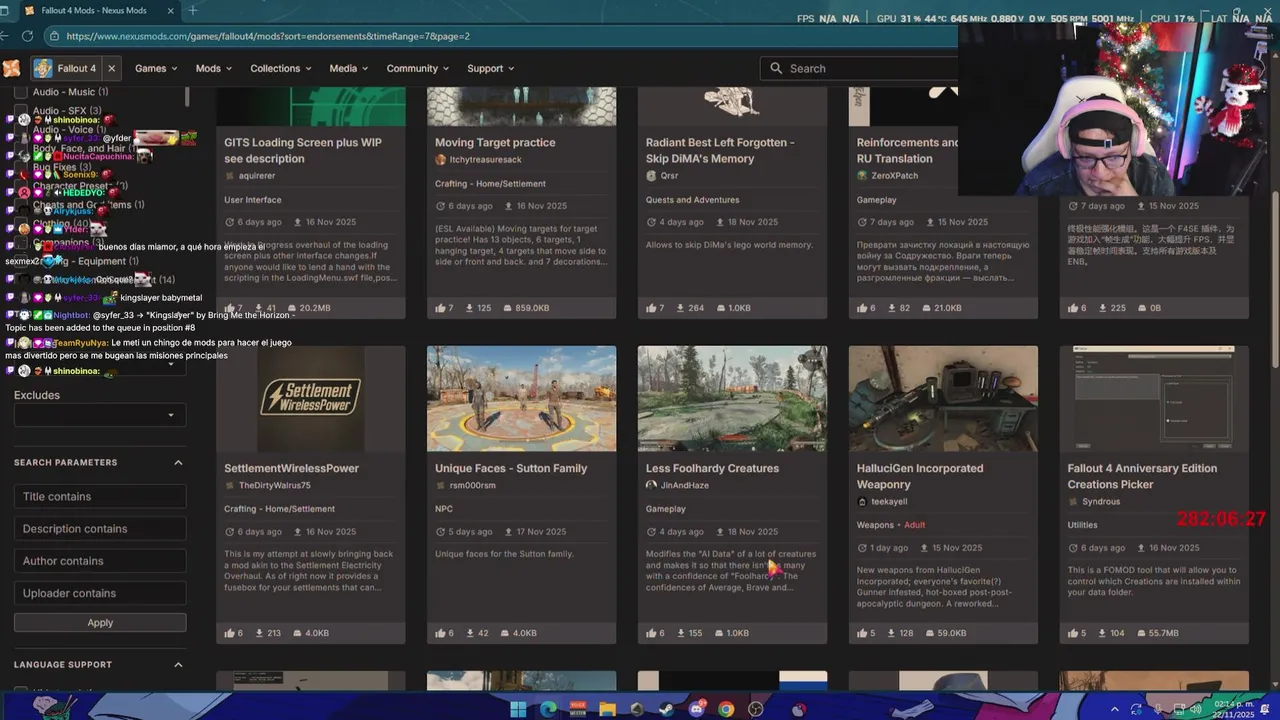Click the browser address bar URL
This screenshot has width=1280, height=720.
[x=268, y=36]
